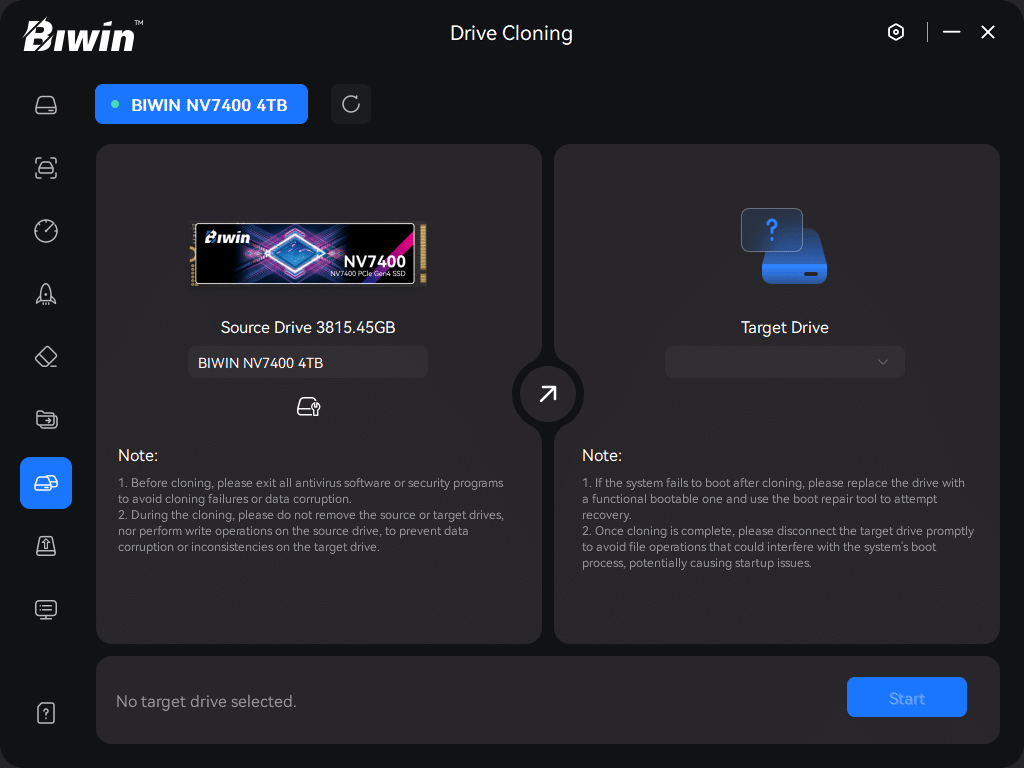Open the drive scan sidebar icon
Screen dimensions: 1024x768
(x=46, y=168)
